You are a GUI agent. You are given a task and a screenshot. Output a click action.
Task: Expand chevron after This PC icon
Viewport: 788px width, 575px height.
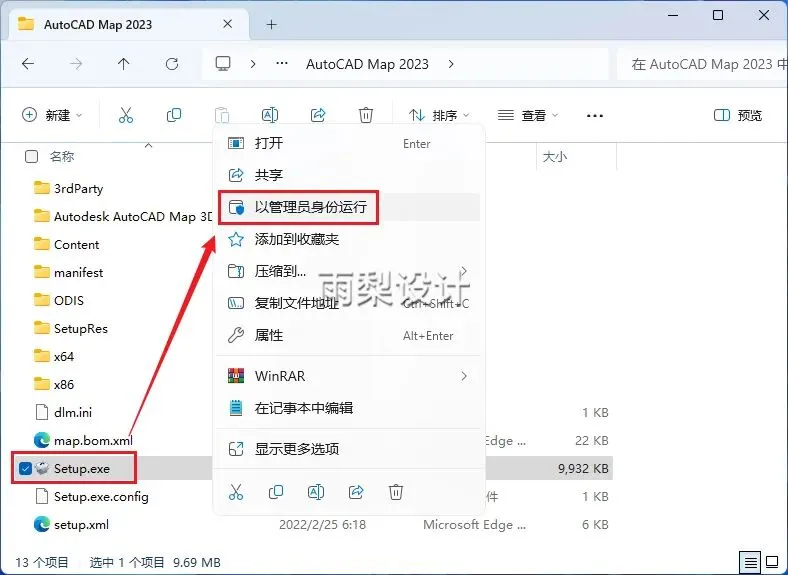tap(253, 64)
